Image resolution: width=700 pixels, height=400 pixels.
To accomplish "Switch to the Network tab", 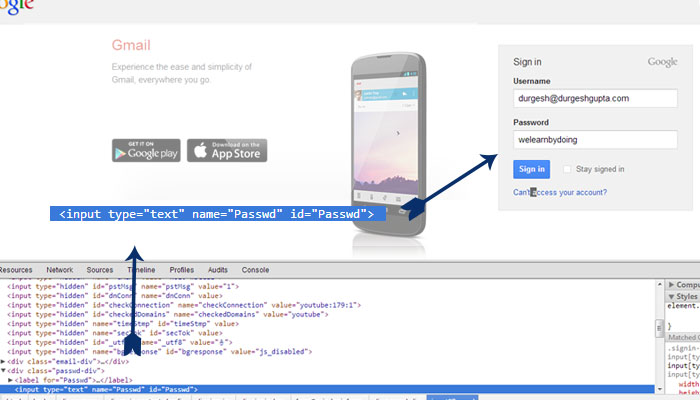I will click(x=60, y=270).
